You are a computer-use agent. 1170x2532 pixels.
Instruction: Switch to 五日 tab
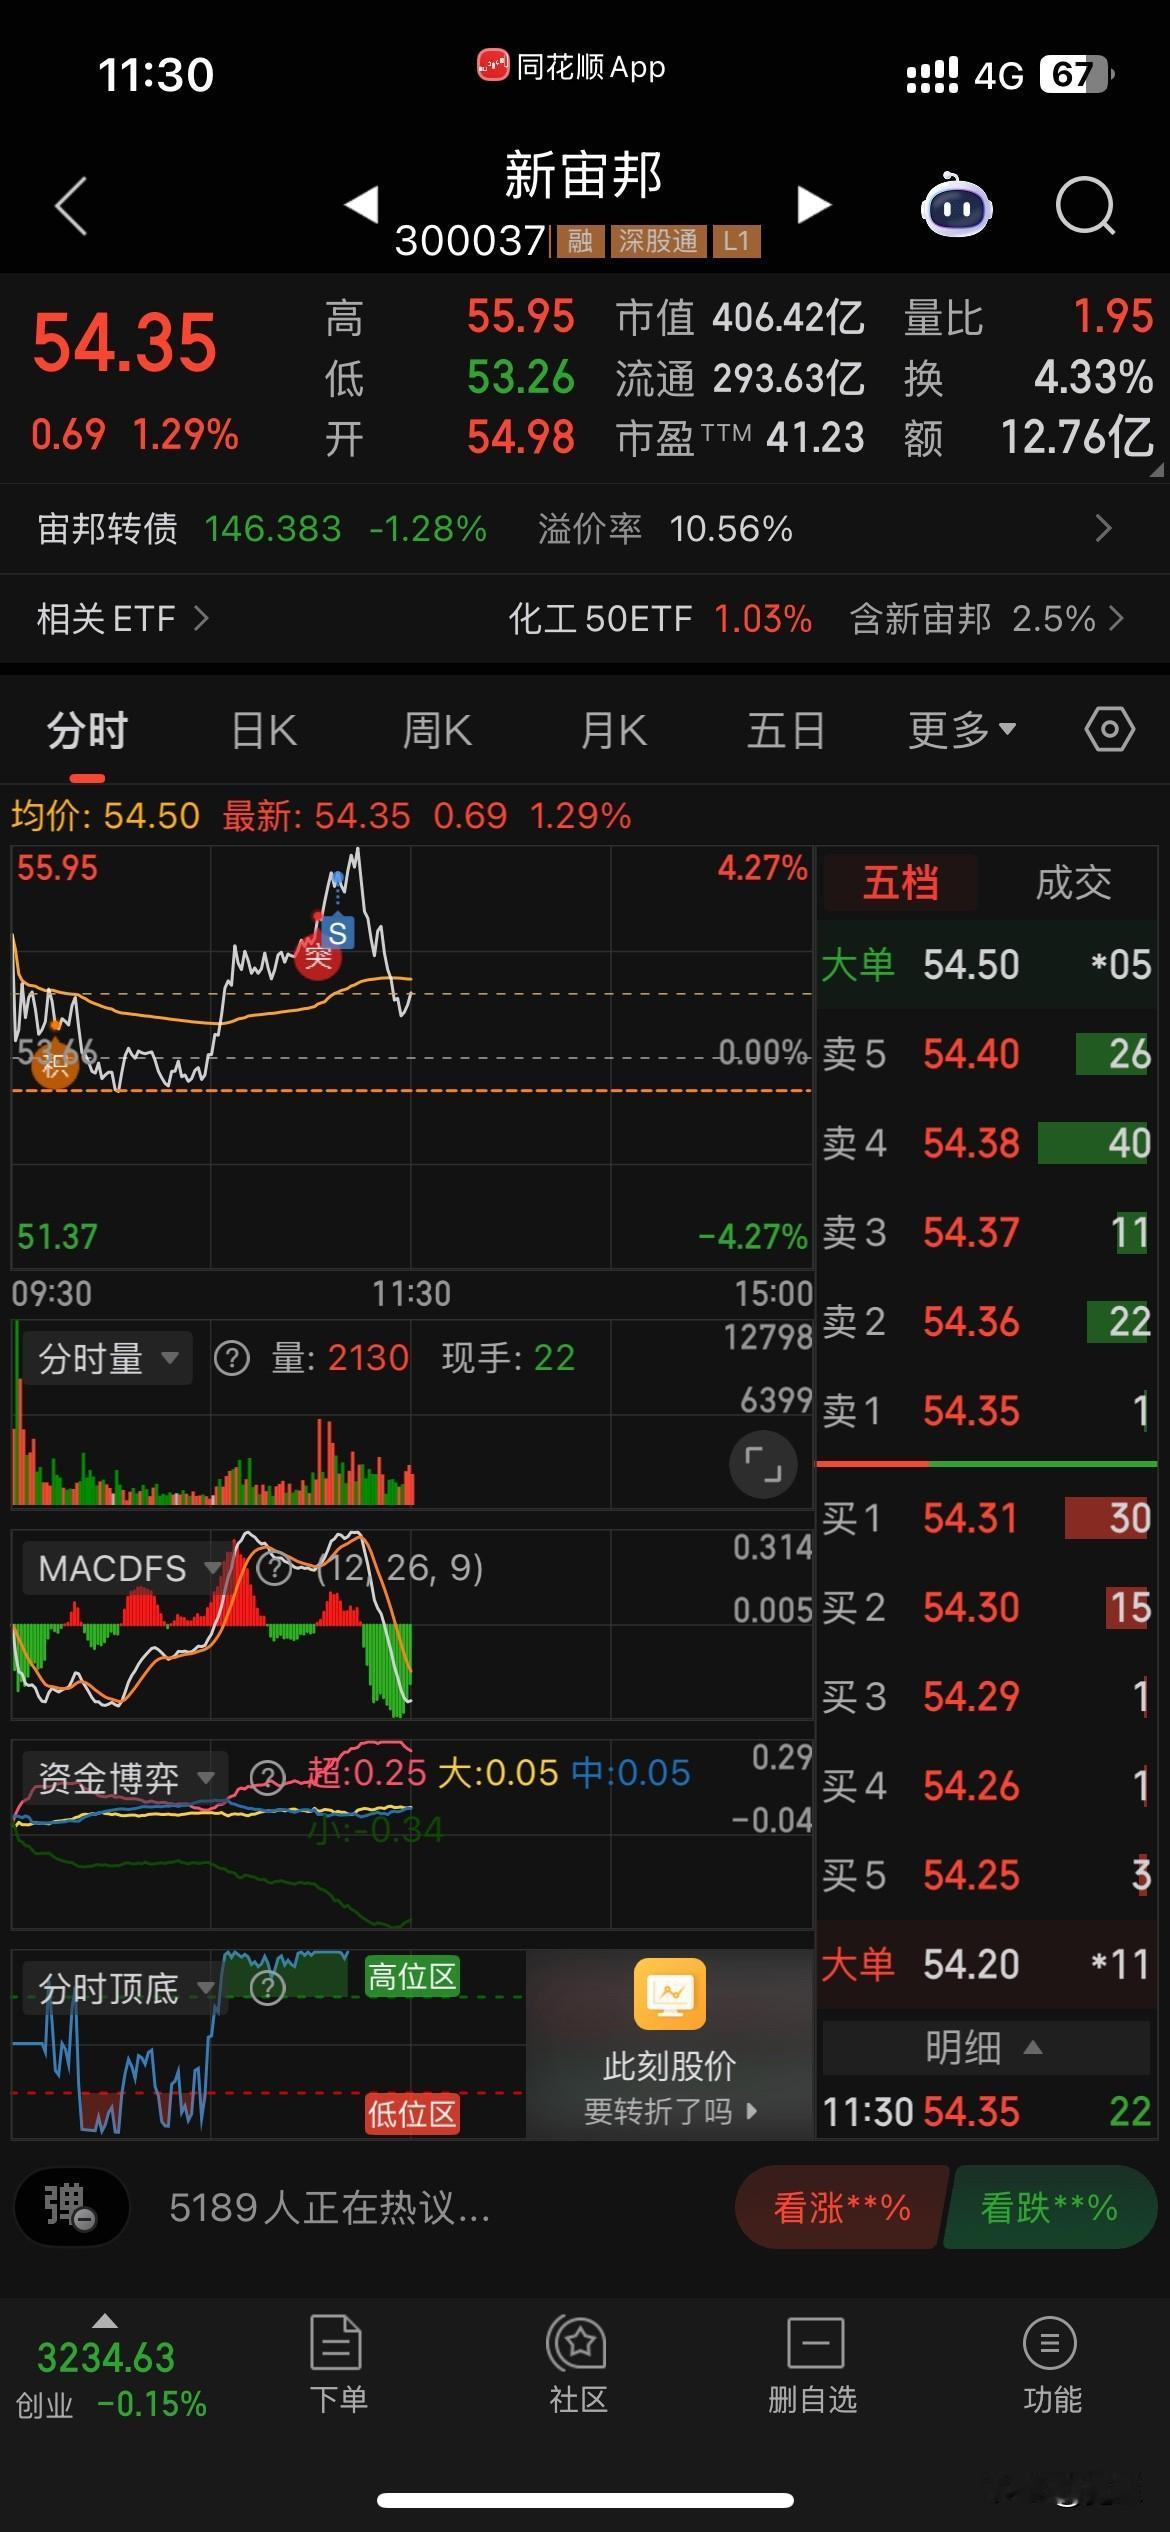[x=786, y=730]
